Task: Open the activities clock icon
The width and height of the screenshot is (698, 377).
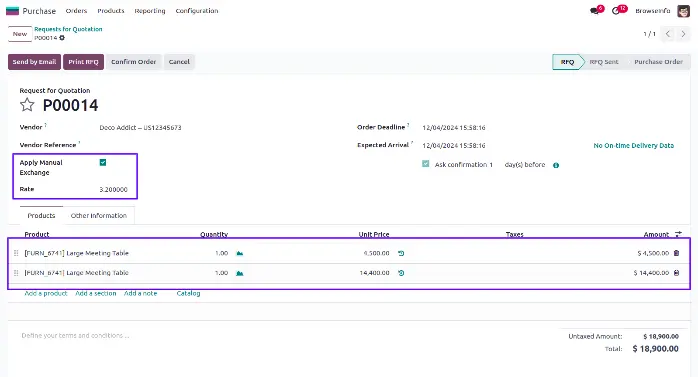Action: (x=616, y=11)
